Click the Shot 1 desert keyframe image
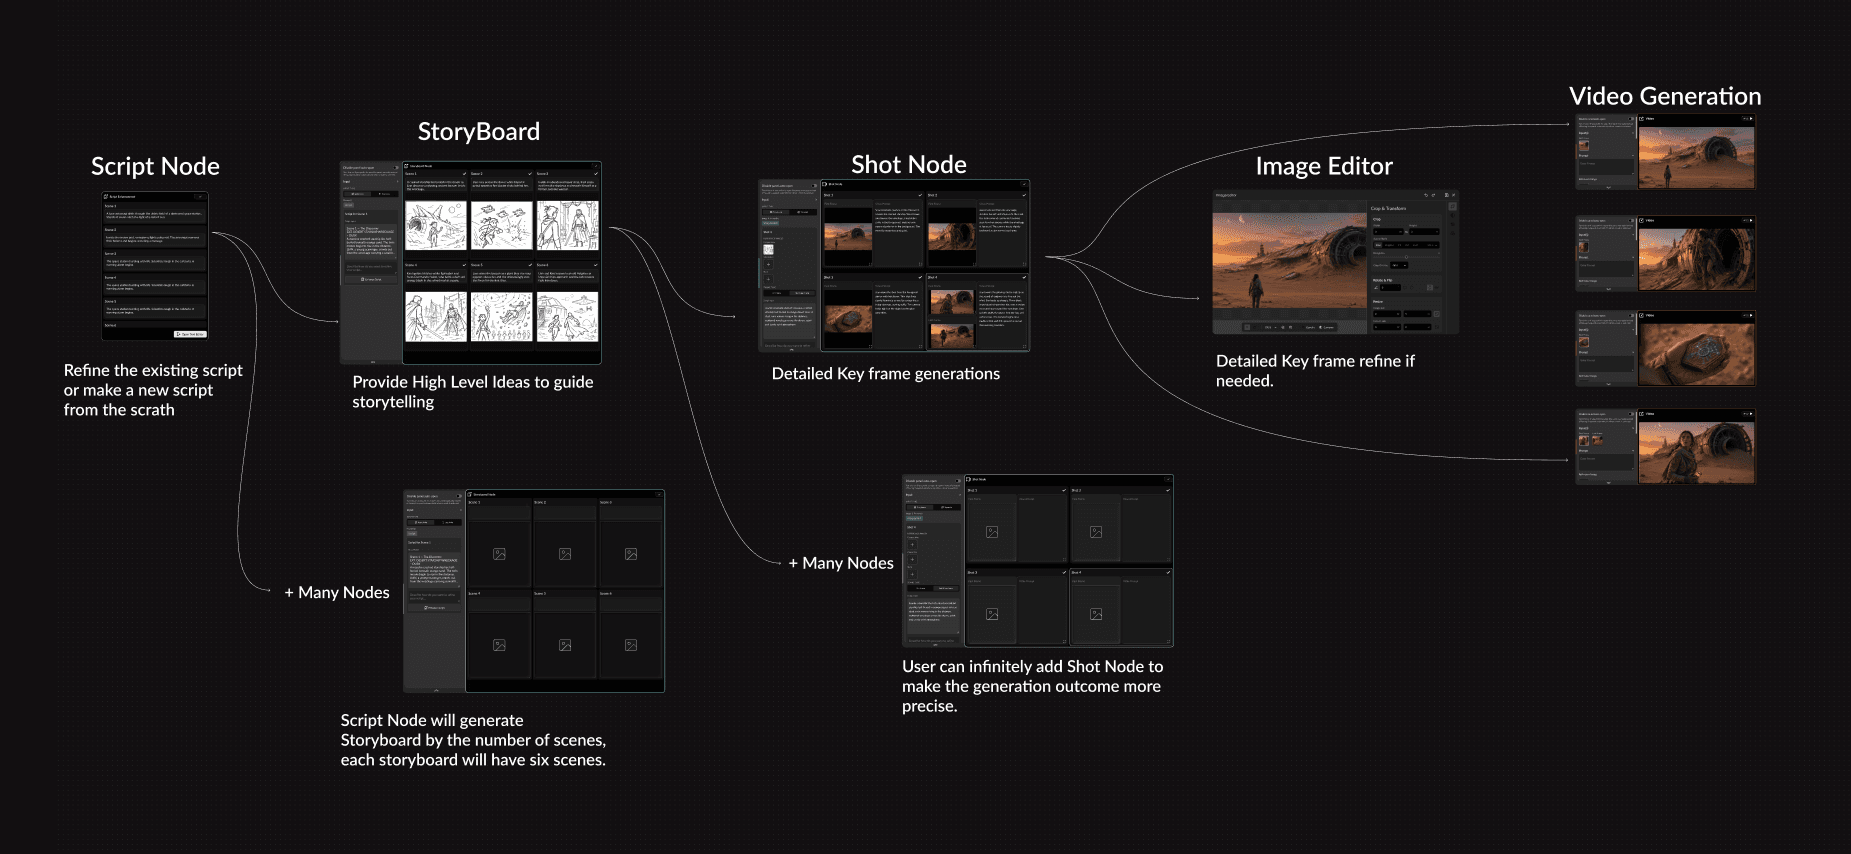 pyautogui.click(x=848, y=236)
